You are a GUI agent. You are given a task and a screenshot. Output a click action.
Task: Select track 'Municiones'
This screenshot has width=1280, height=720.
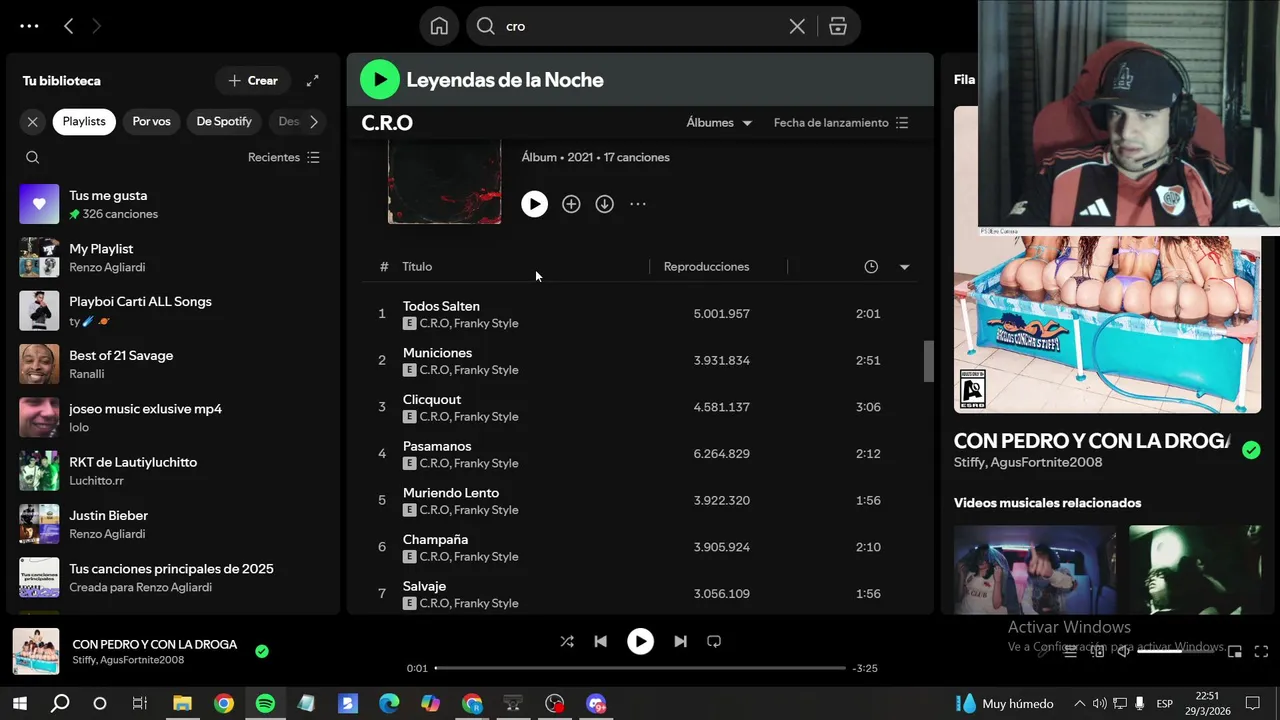coord(640,360)
